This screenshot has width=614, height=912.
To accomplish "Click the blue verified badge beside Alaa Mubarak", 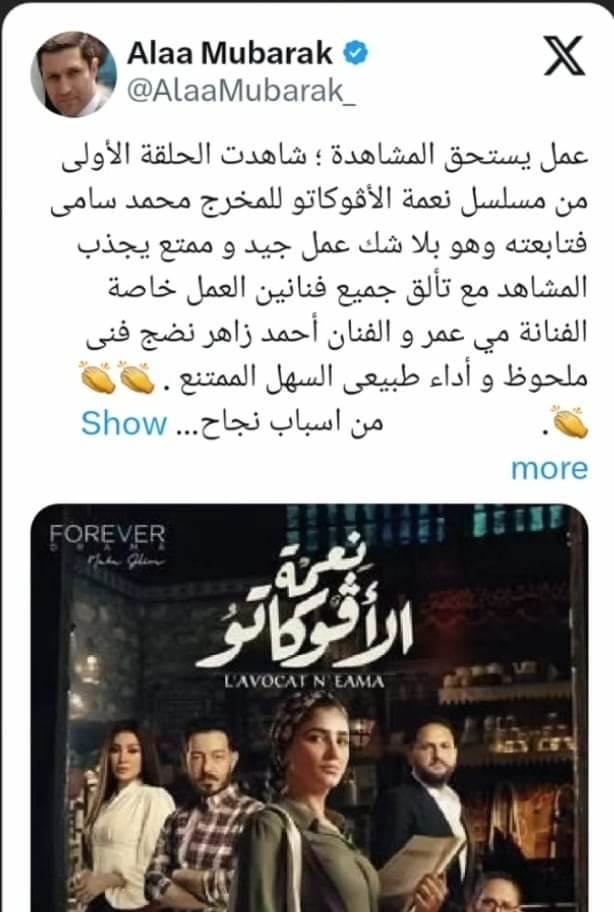I will point(355,54).
